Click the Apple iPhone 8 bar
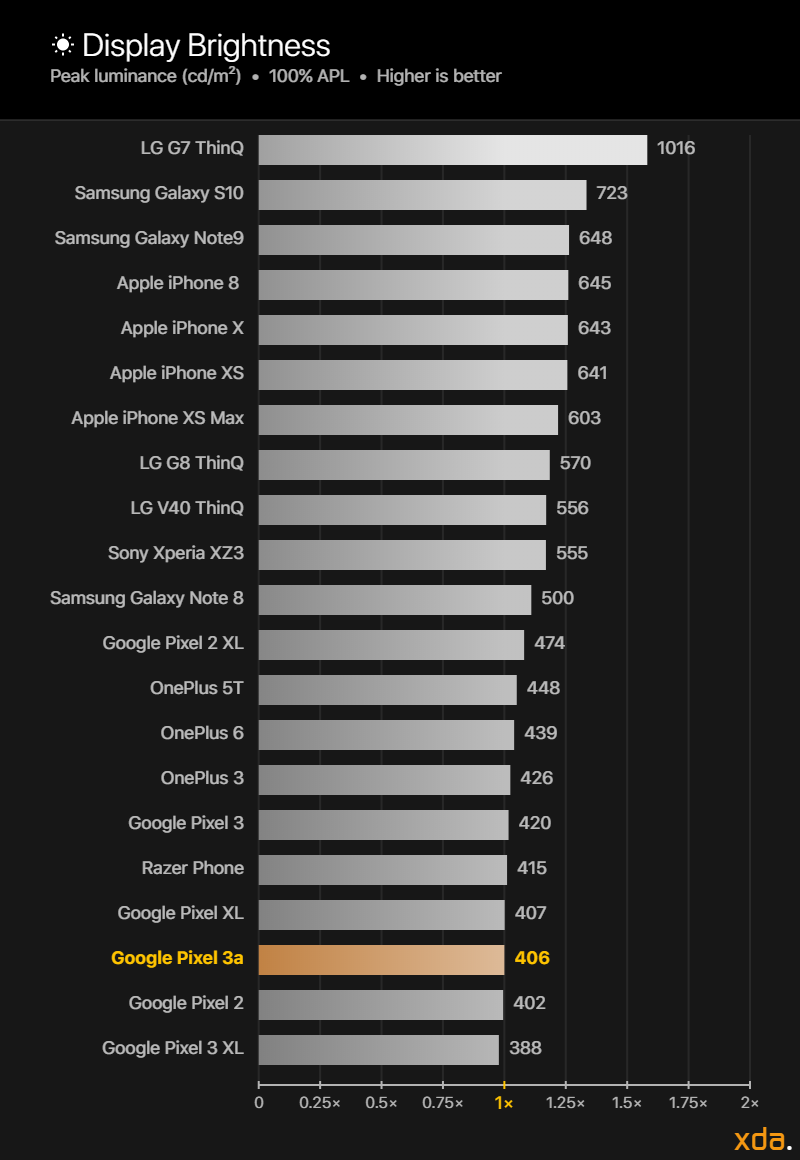This screenshot has width=800, height=1160. click(413, 285)
